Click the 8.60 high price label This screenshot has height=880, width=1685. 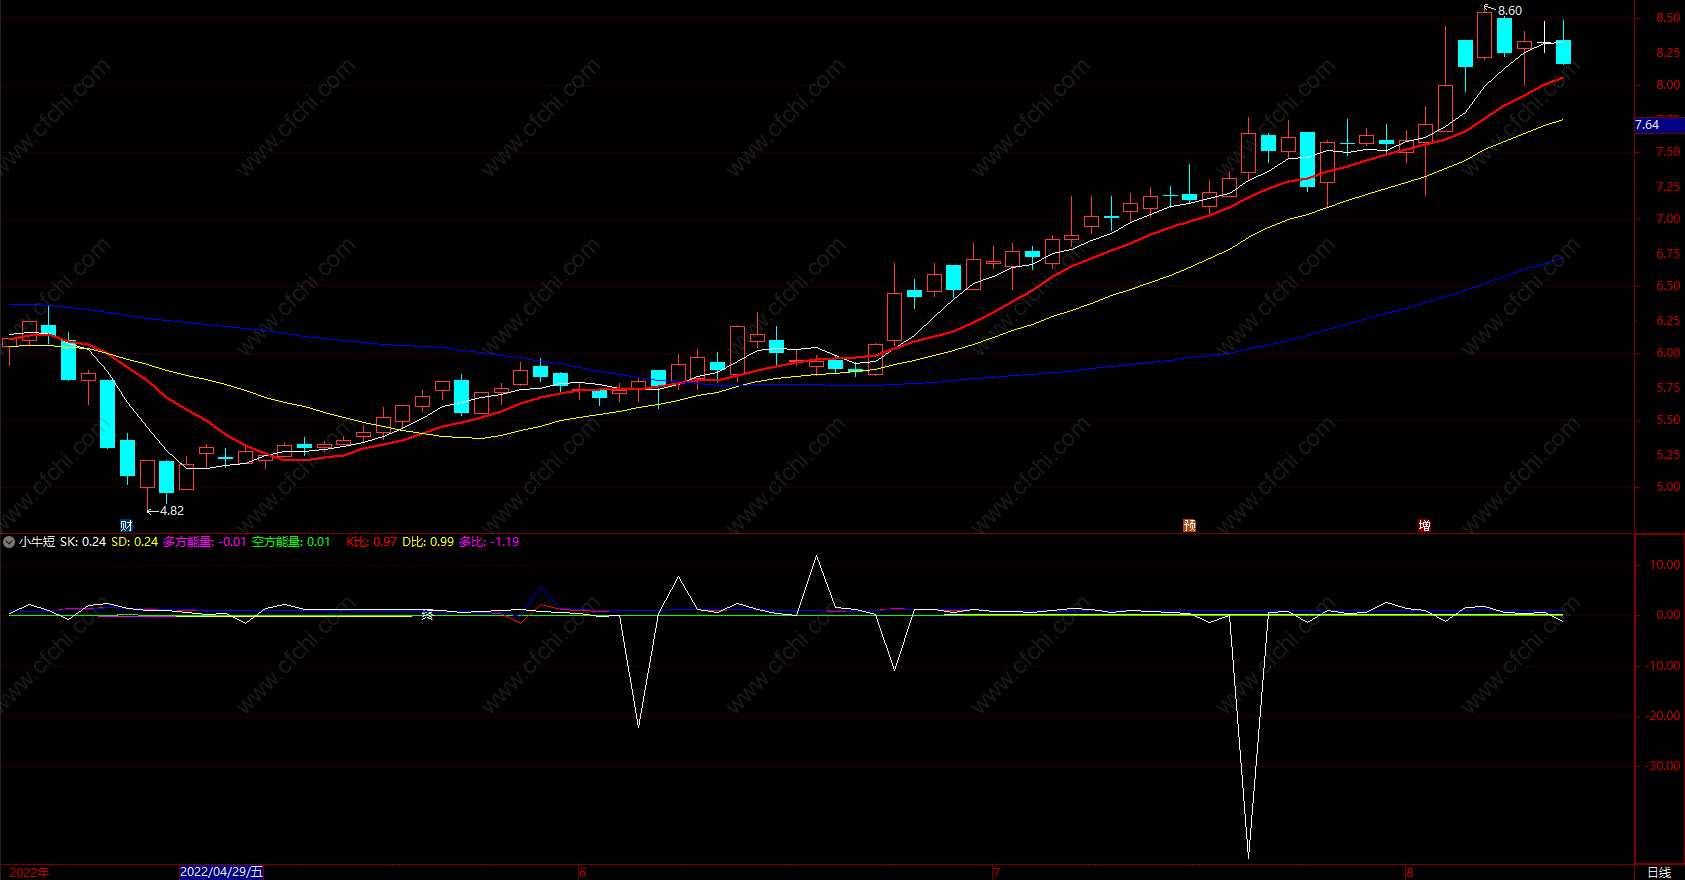[x=1510, y=11]
